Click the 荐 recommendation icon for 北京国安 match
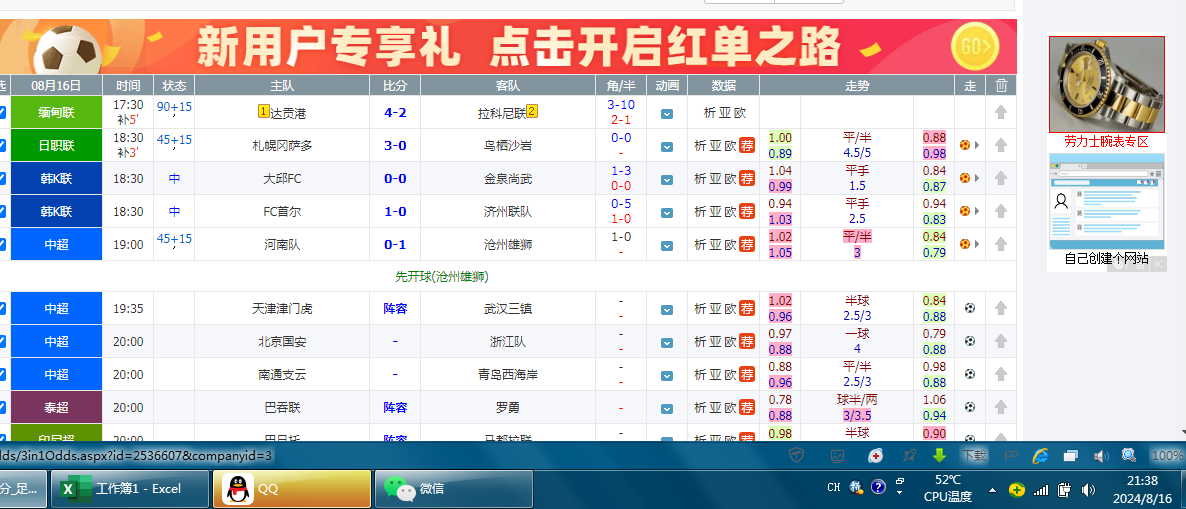This screenshot has height=509, width=1186. [747, 342]
